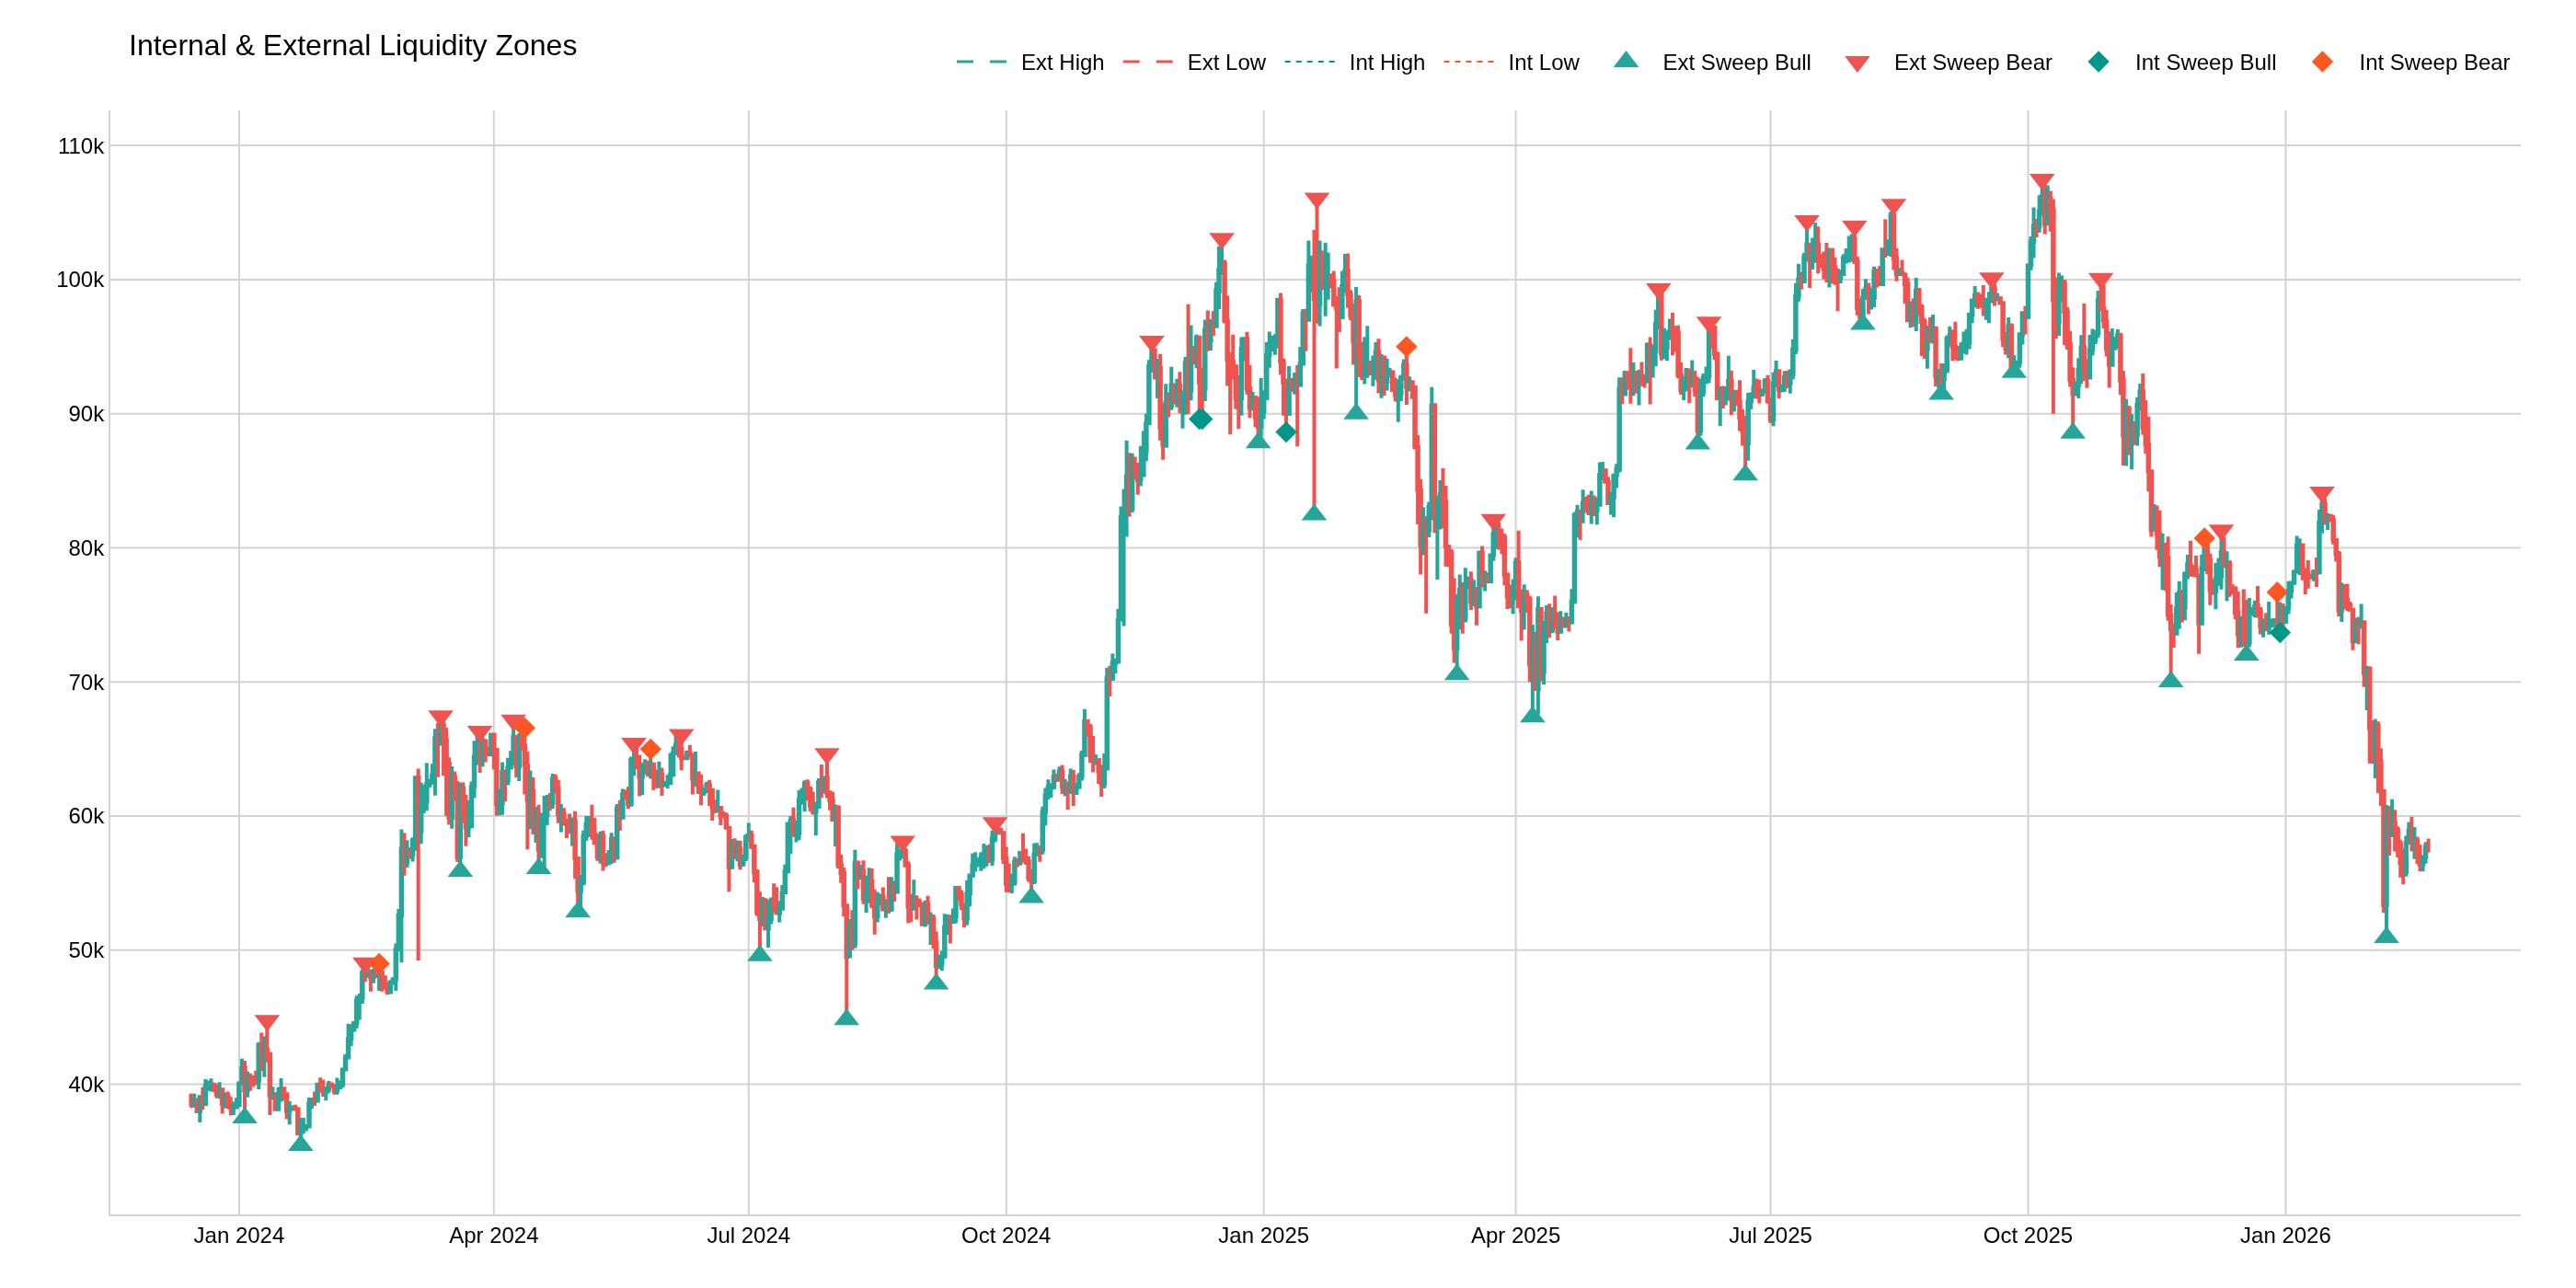Image resolution: width=2576 pixels, height=1288 pixels.
Task: Click the red inverted-triangle Ext Sweep Bear legend marker
Action: tap(1857, 62)
